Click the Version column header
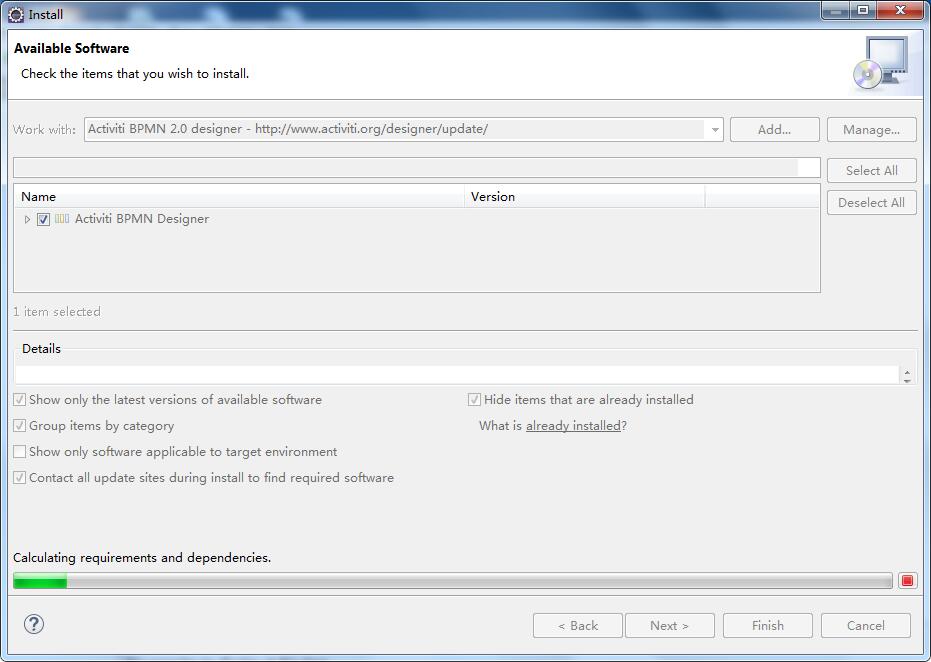The image size is (931, 662). coord(585,197)
